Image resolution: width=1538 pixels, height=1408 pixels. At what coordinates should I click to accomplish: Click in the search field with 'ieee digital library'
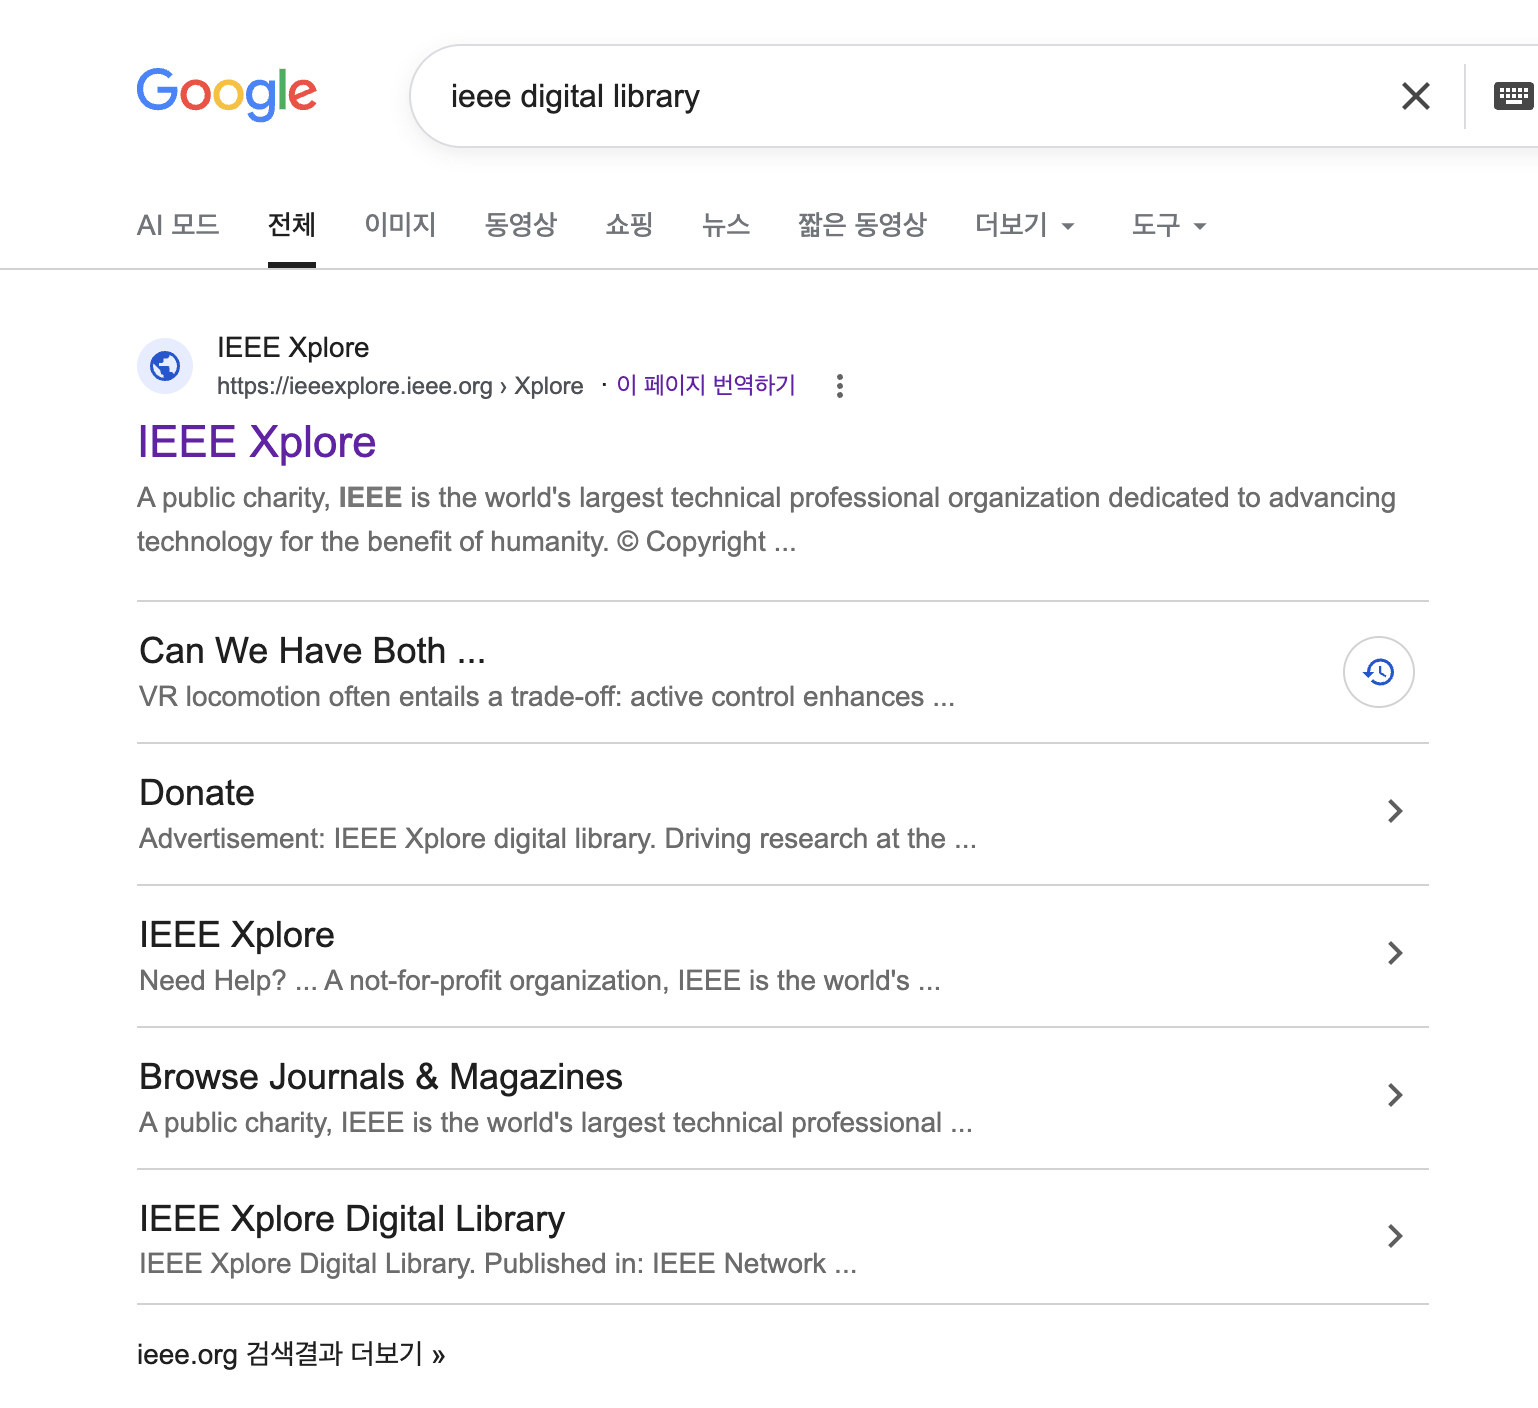point(900,96)
